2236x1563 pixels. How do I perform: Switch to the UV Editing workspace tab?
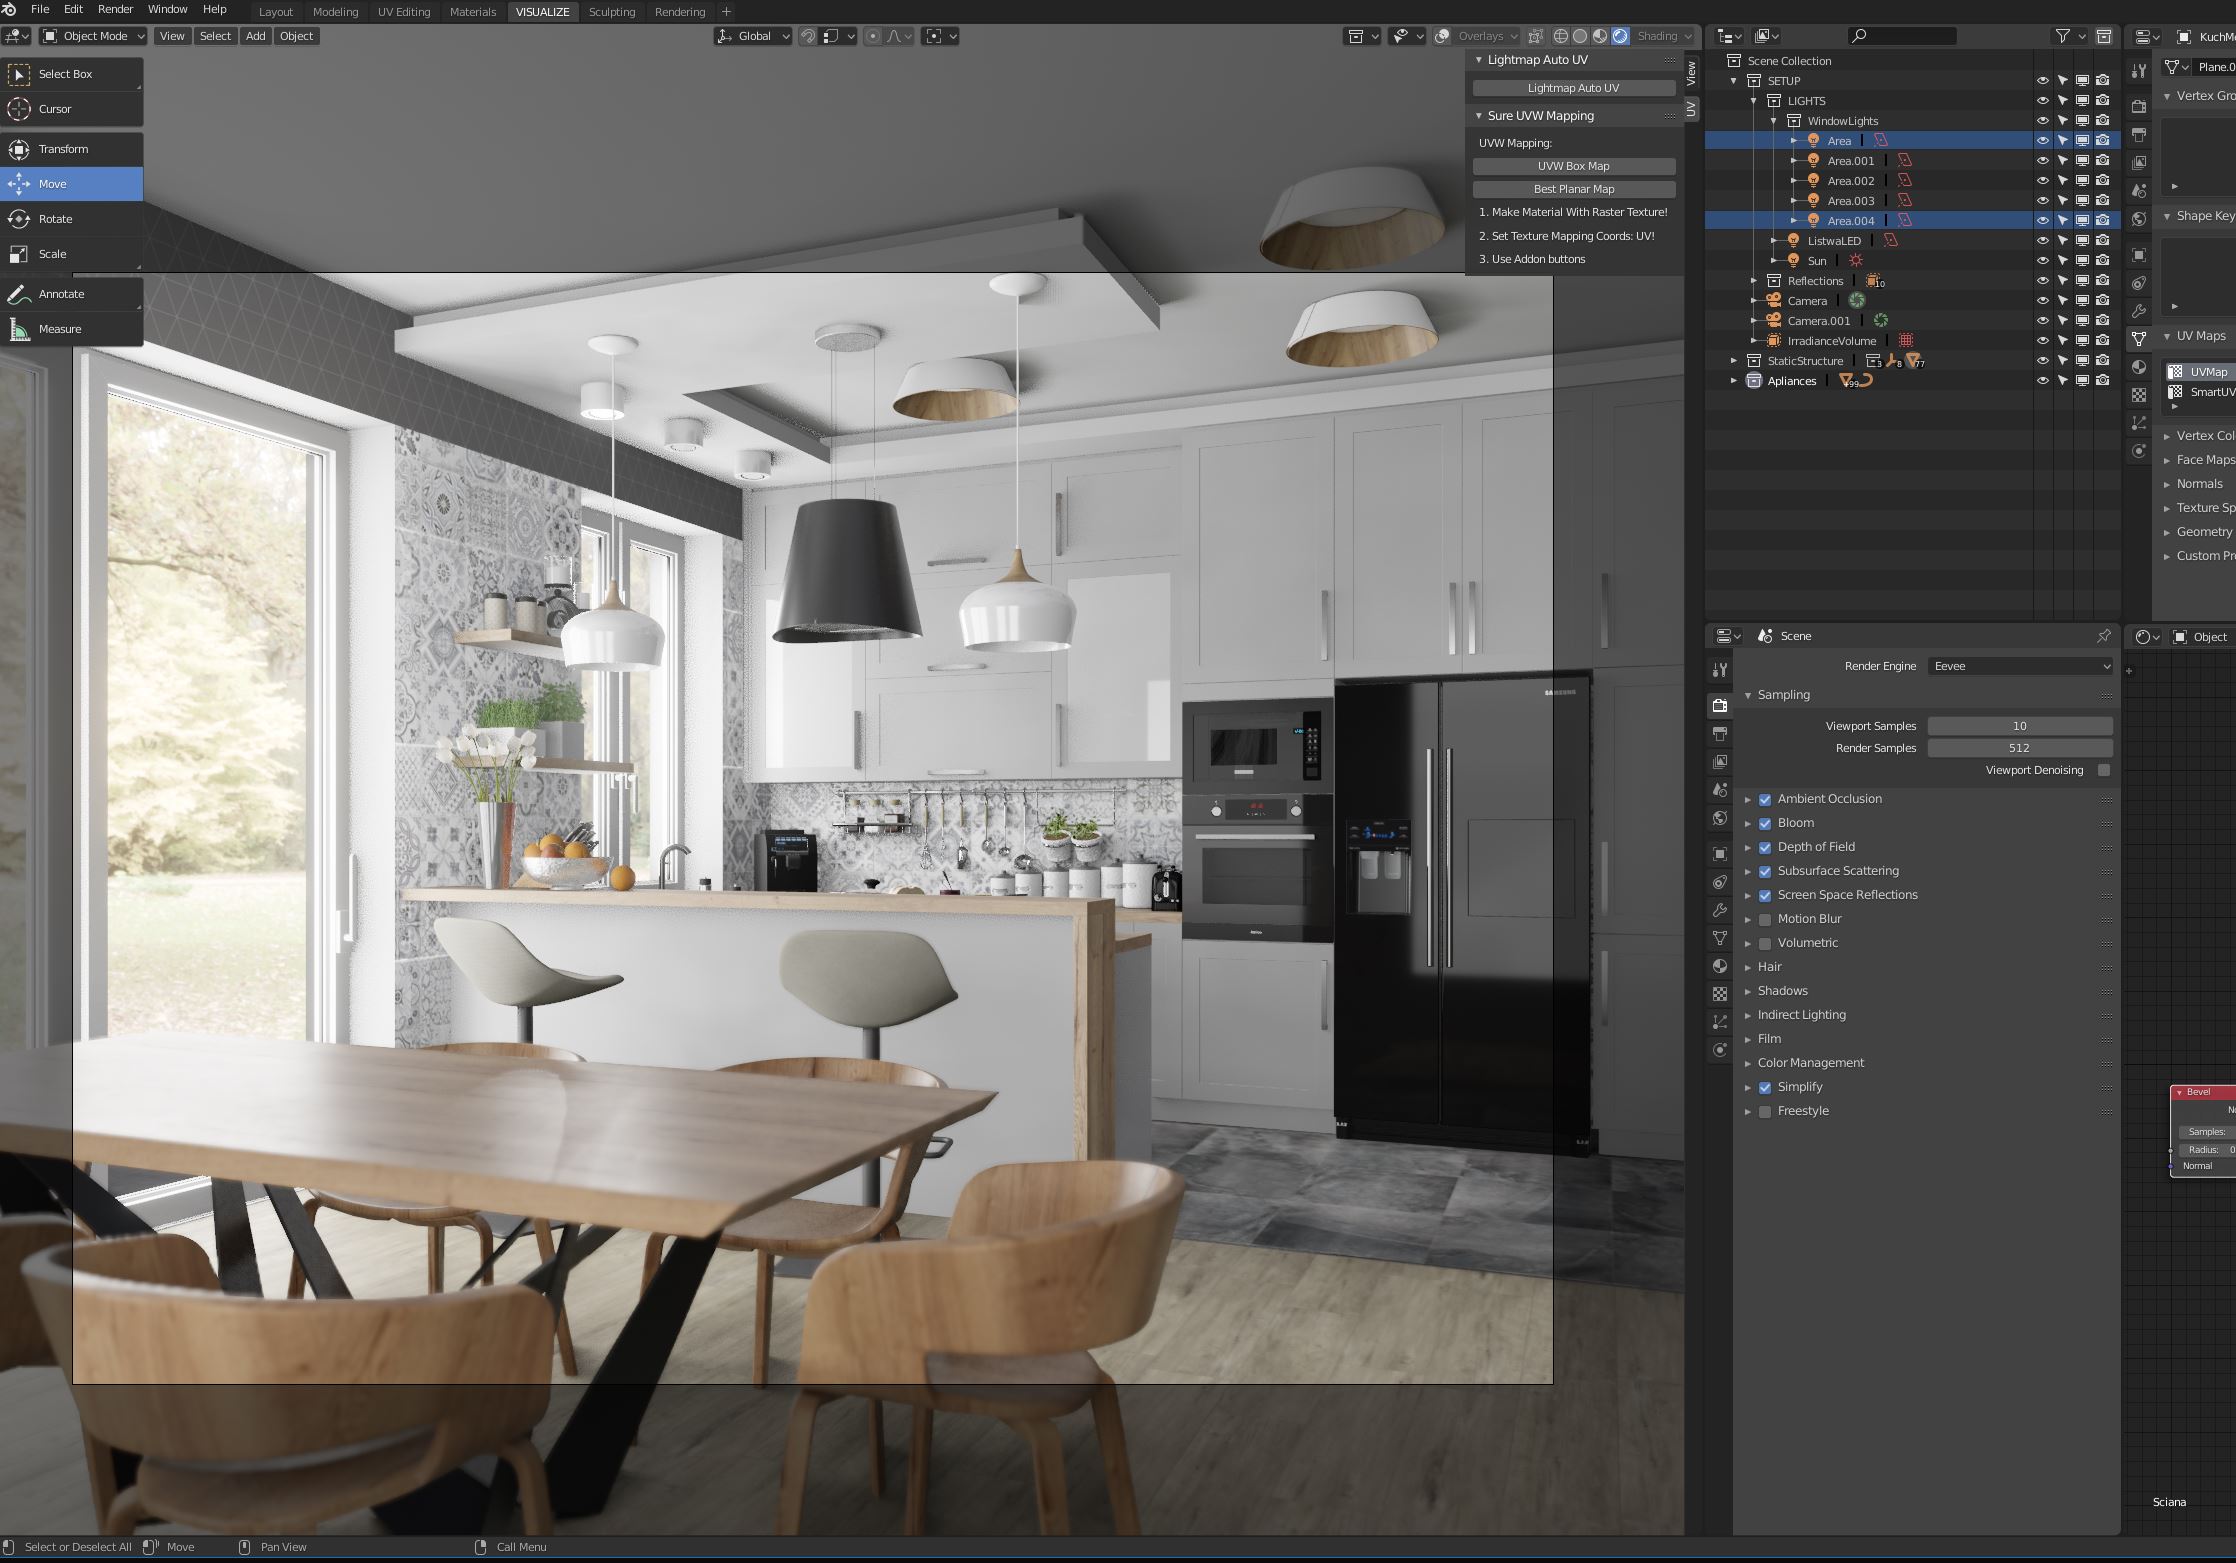pyautogui.click(x=404, y=12)
